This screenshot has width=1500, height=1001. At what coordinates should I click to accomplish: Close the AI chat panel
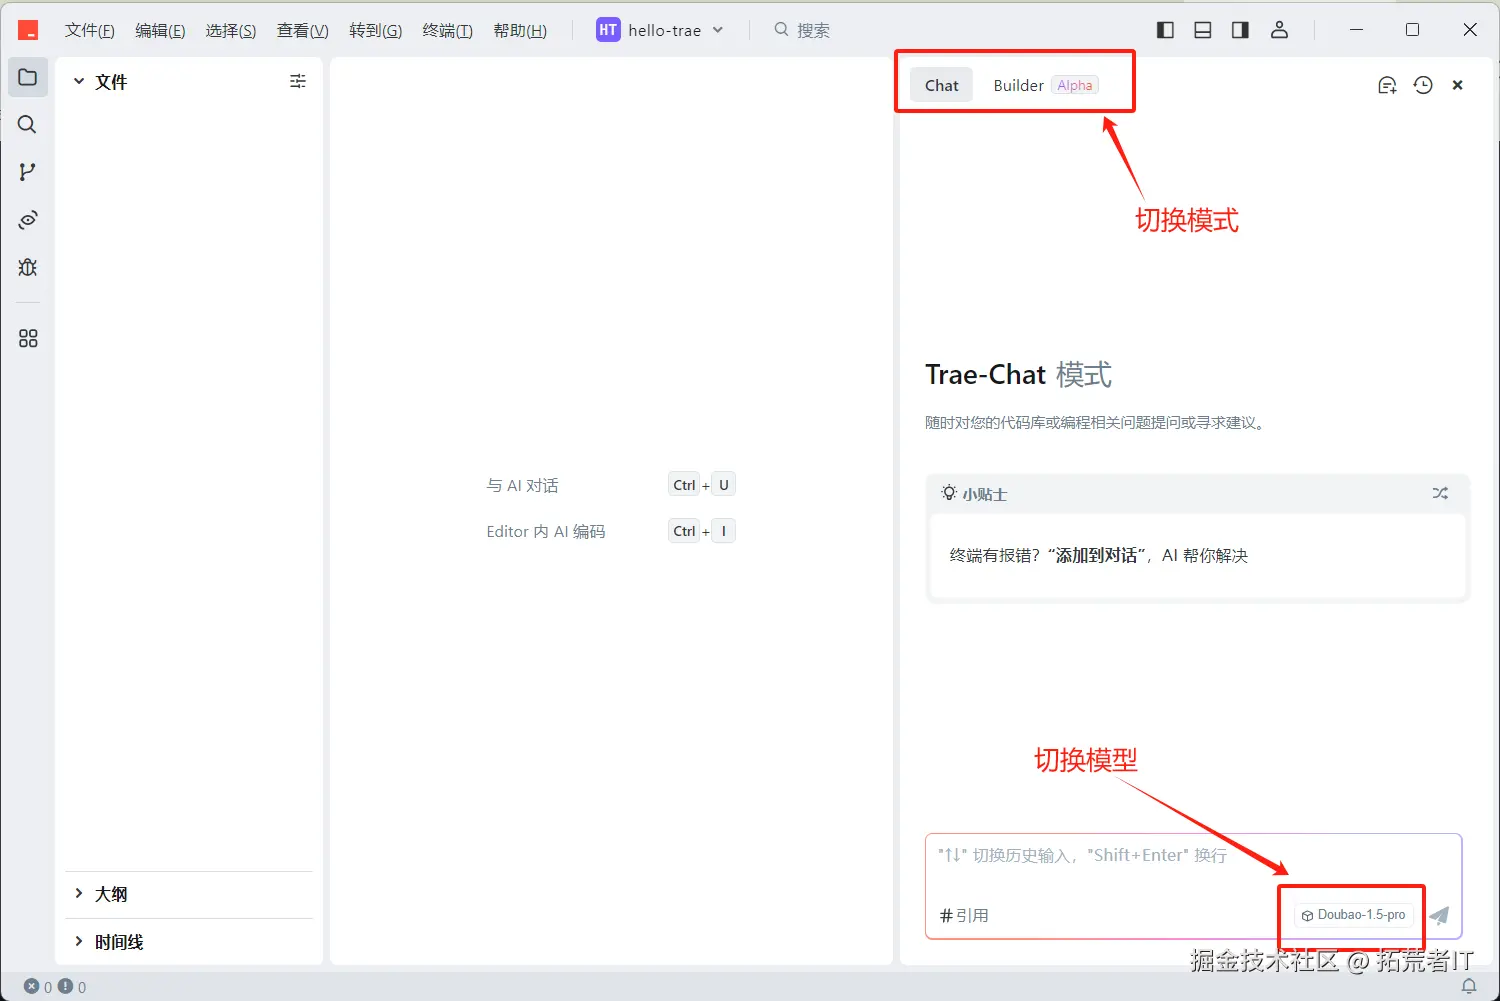(1458, 85)
